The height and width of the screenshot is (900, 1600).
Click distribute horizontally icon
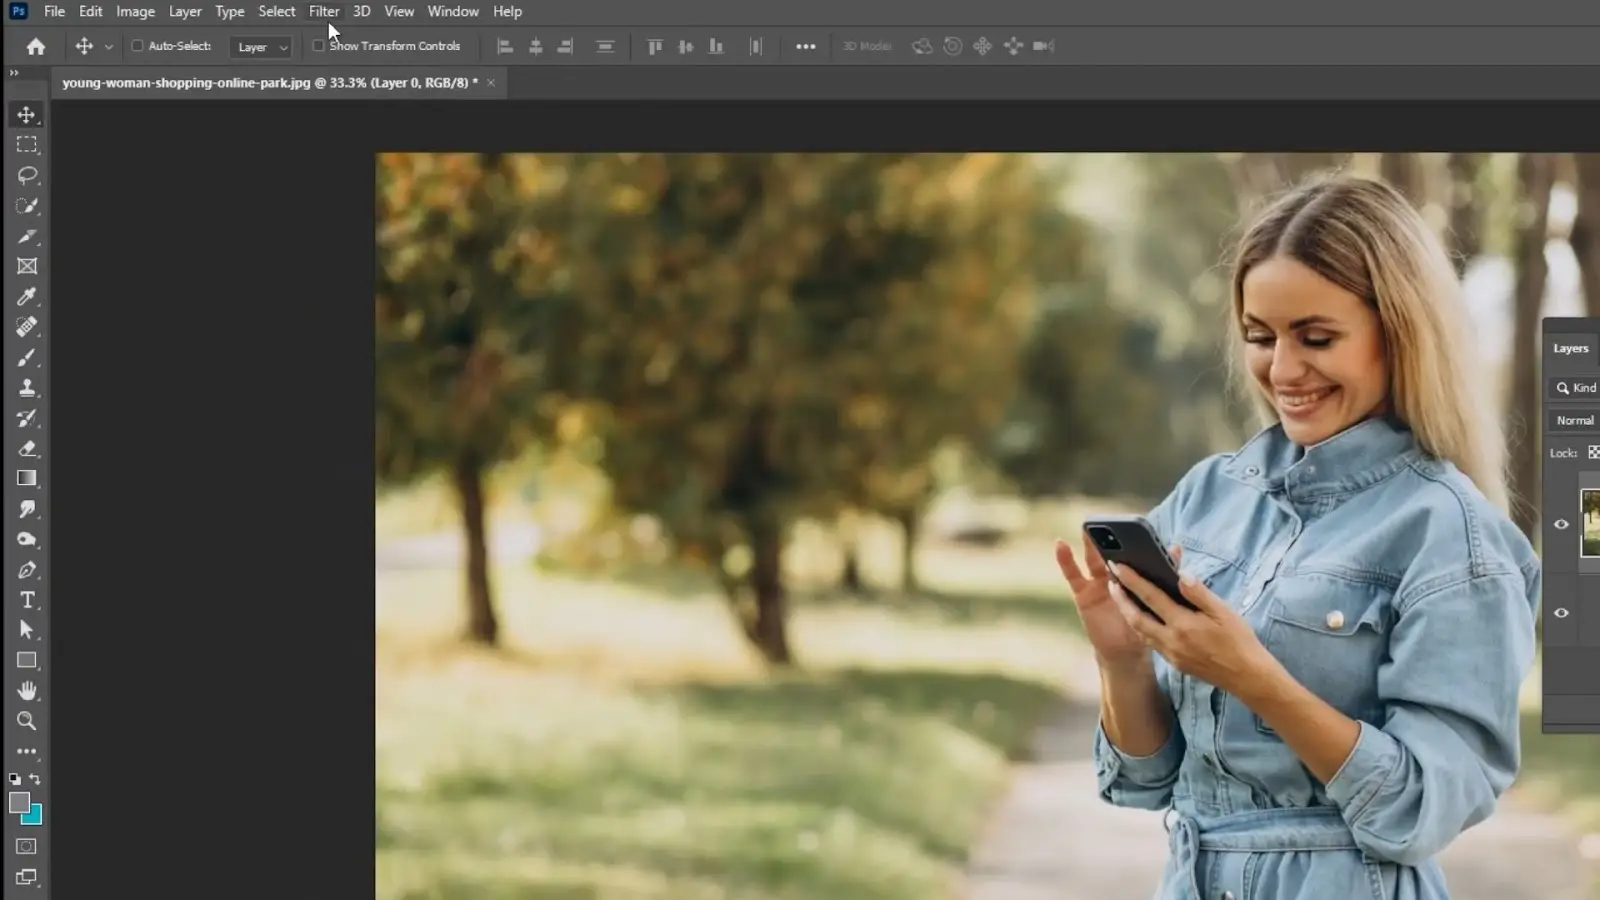[x=756, y=46]
